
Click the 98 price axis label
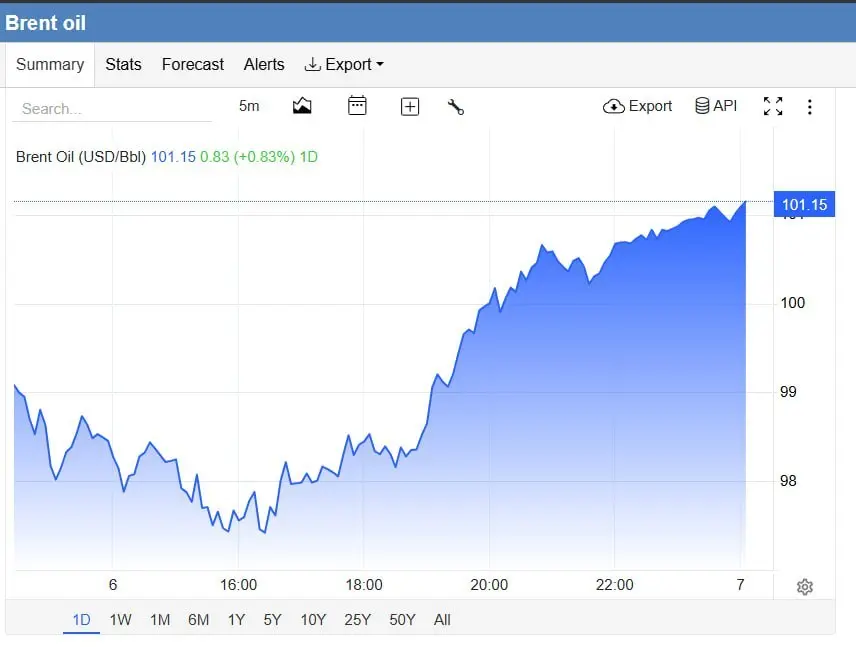788,481
